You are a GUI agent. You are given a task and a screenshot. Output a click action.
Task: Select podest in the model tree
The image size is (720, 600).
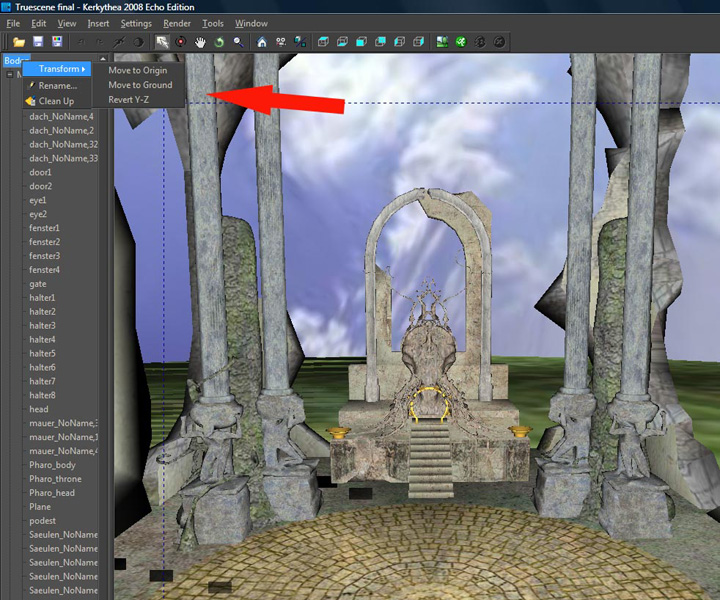(x=42, y=521)
